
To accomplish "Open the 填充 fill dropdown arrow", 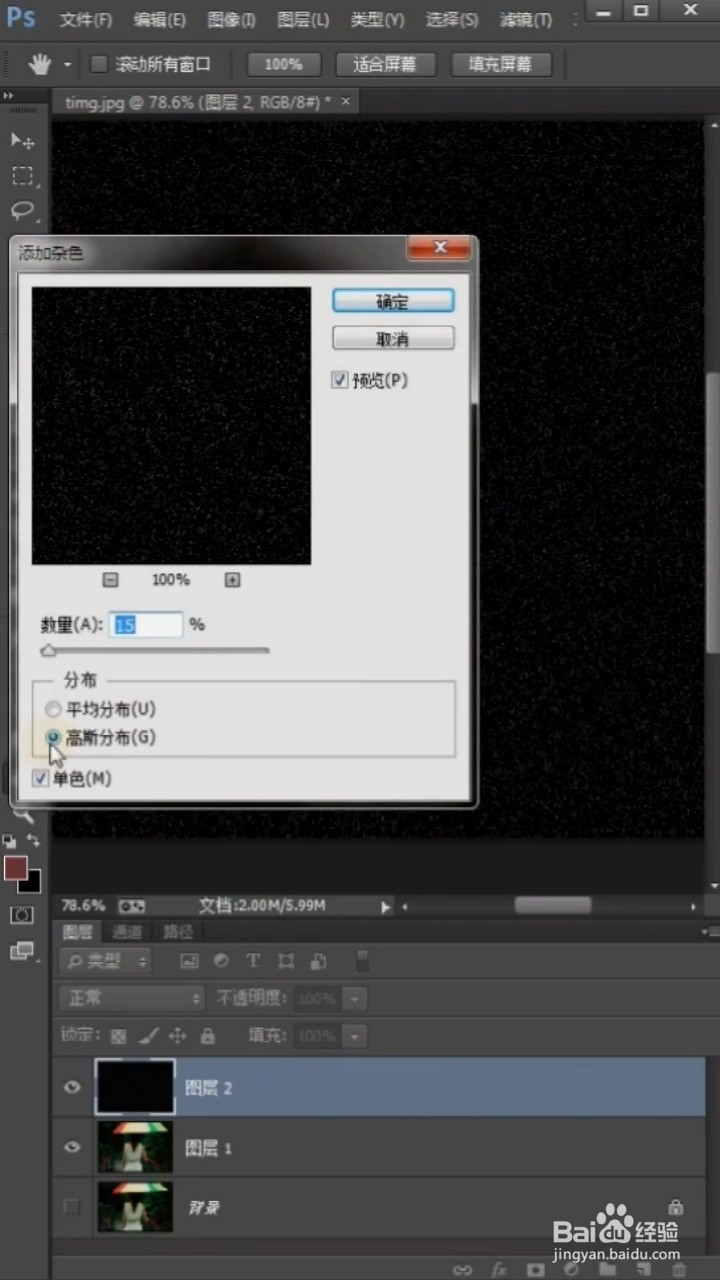I will [x=355, y=1036].
